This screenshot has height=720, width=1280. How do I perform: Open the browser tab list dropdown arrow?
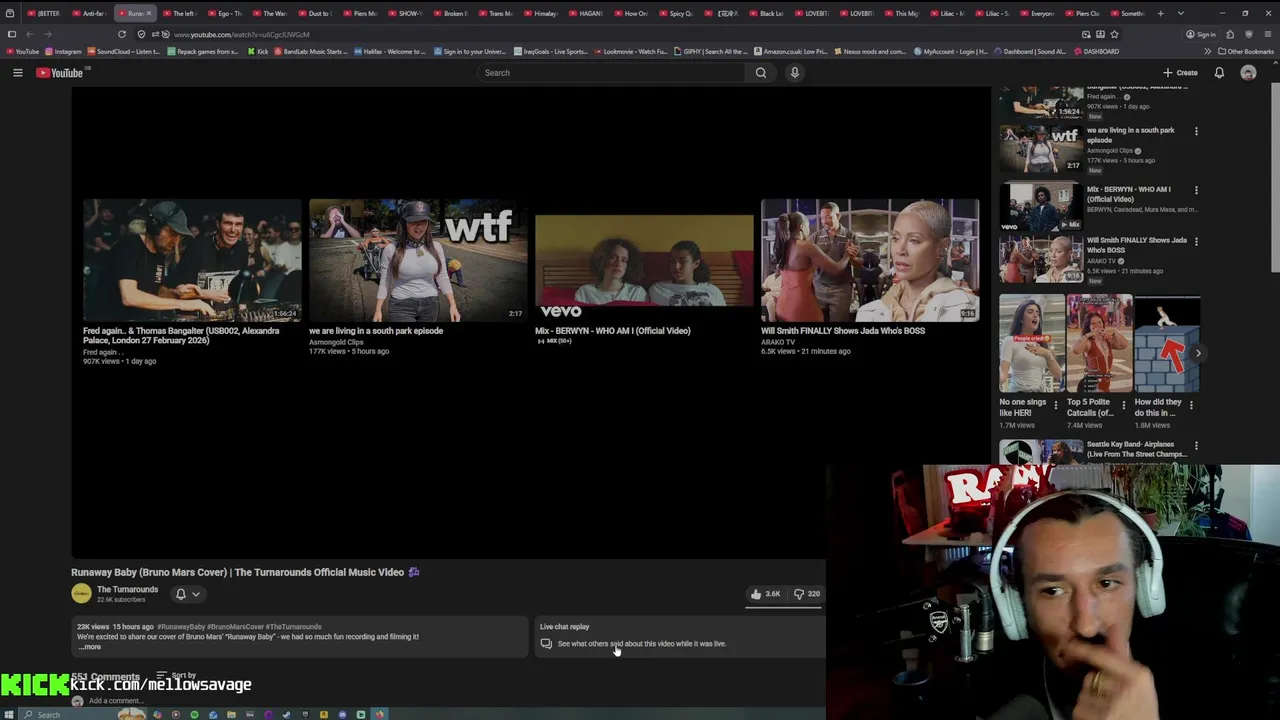point(1181,13)
